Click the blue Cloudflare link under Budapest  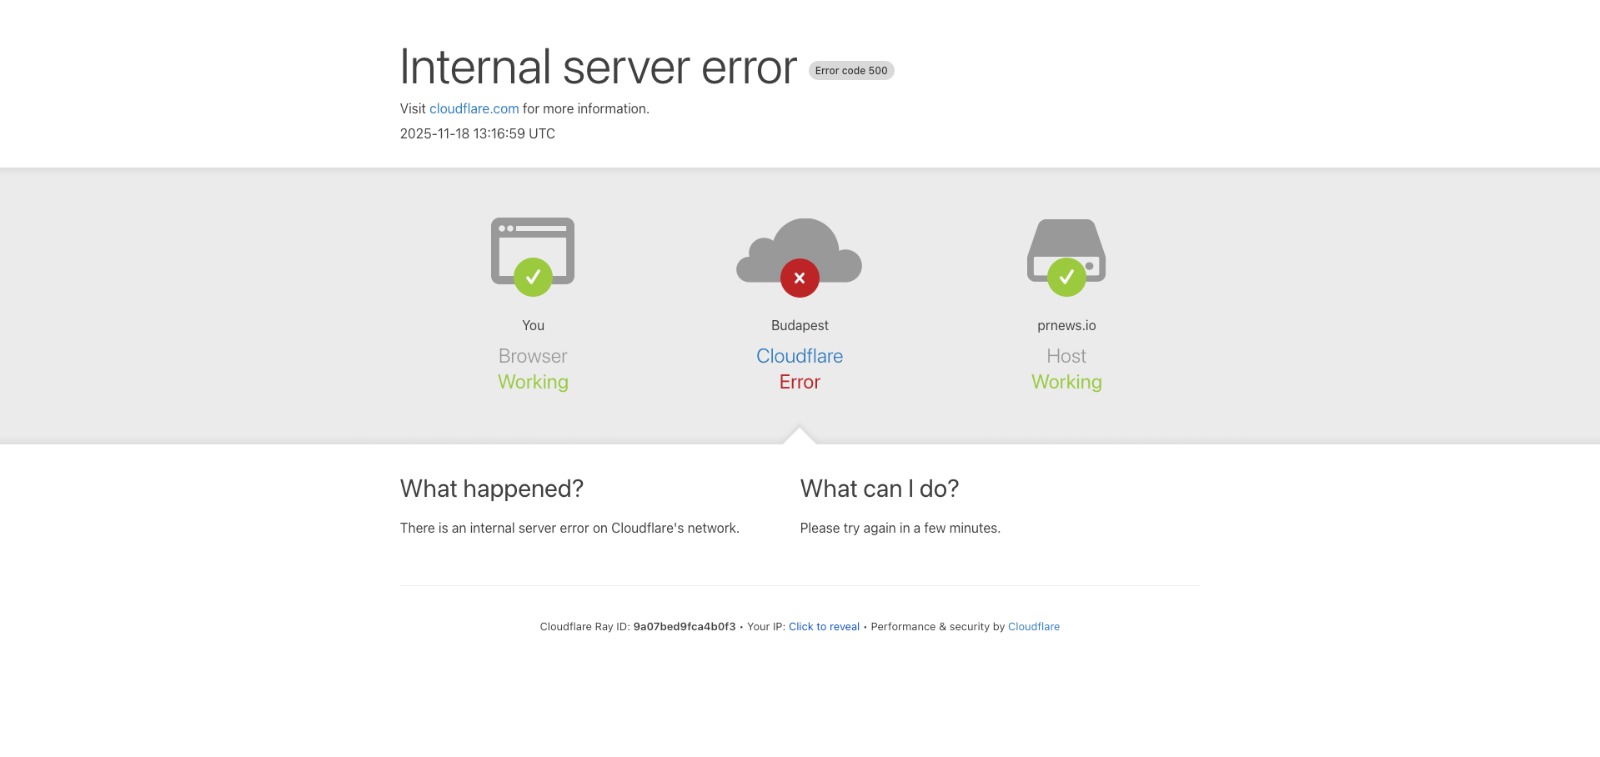(800, 356)
